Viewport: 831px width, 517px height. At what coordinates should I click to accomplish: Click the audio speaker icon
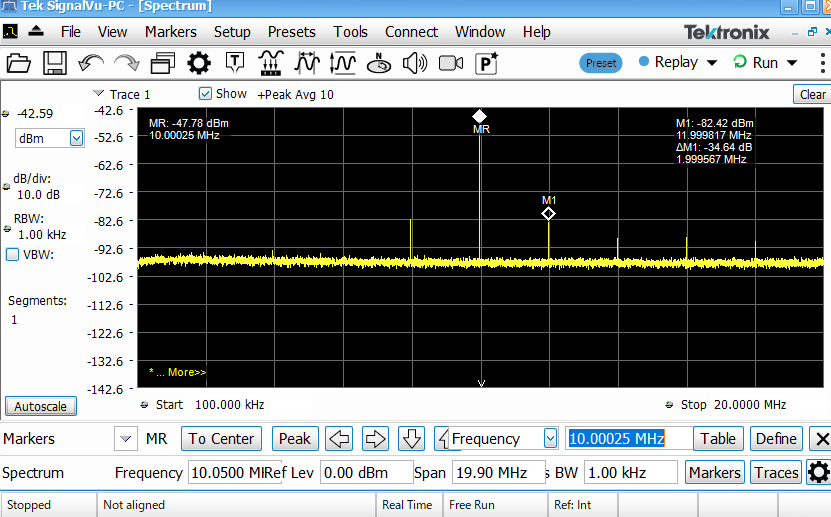pyautogui.click(x=415, y=63)
